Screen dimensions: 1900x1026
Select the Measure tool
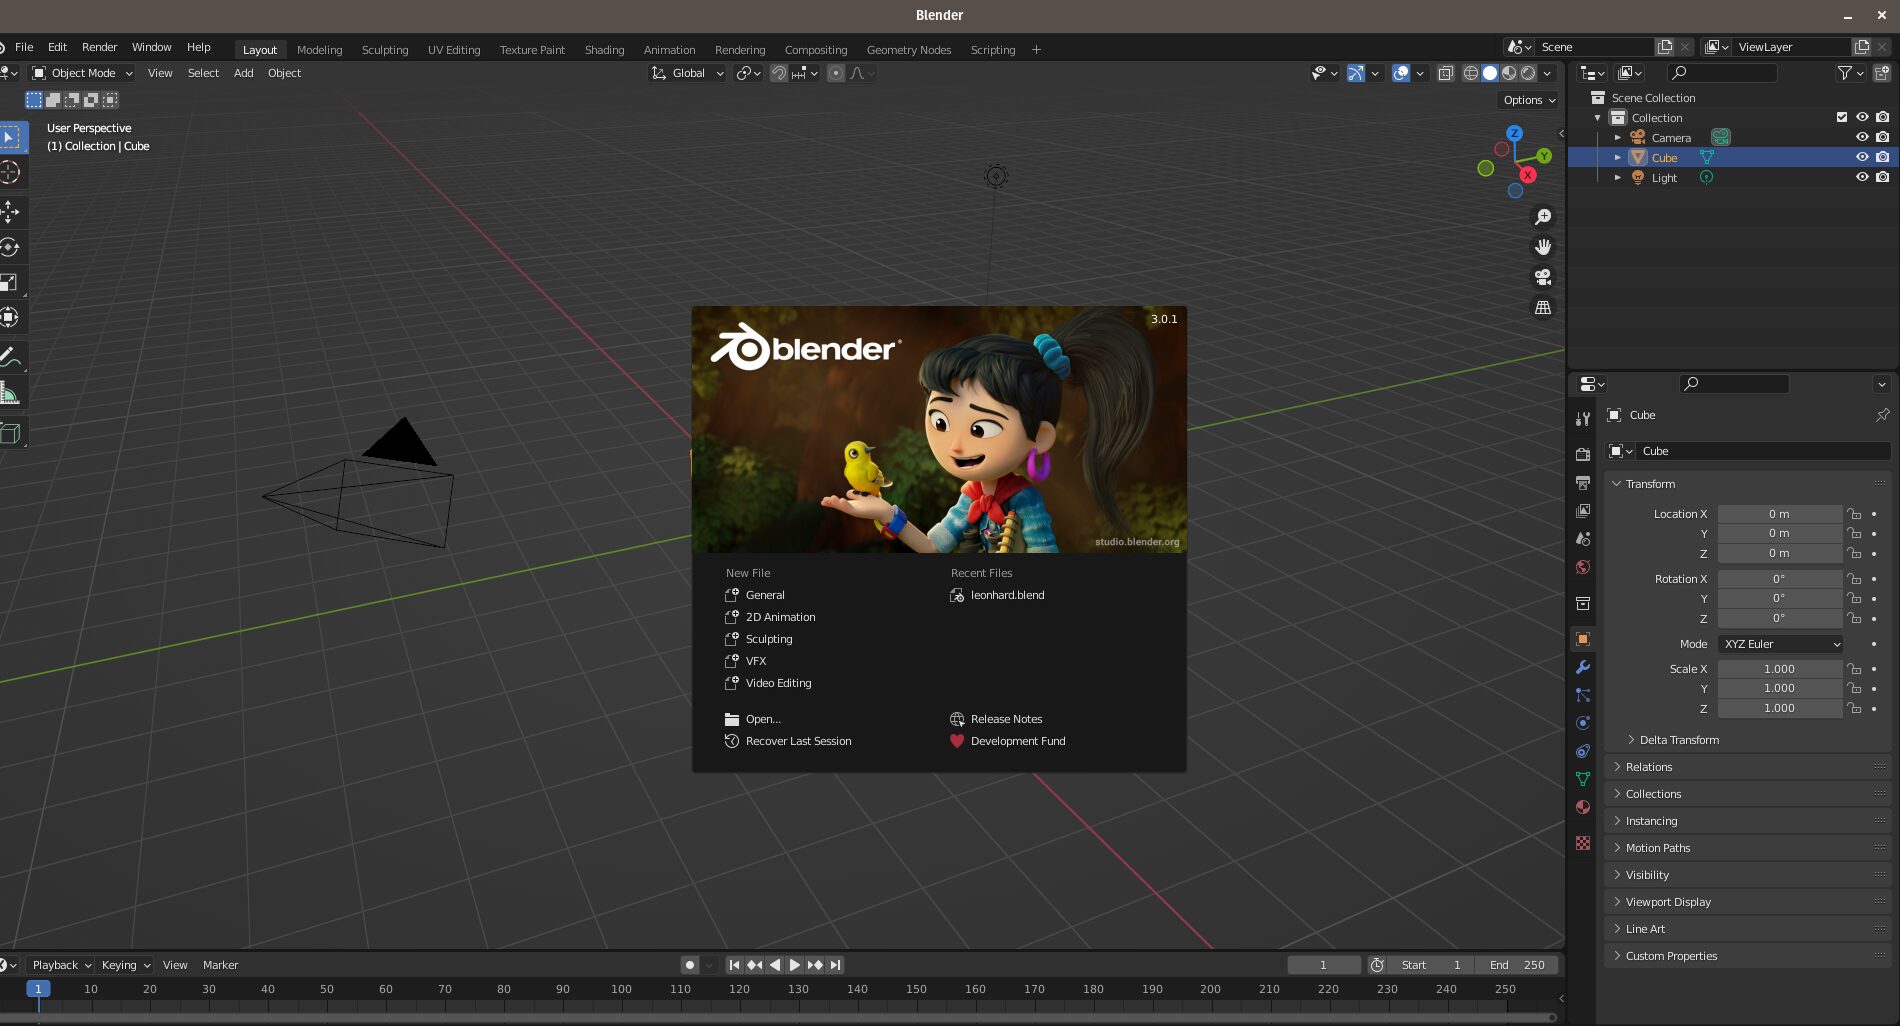(10, 394)
